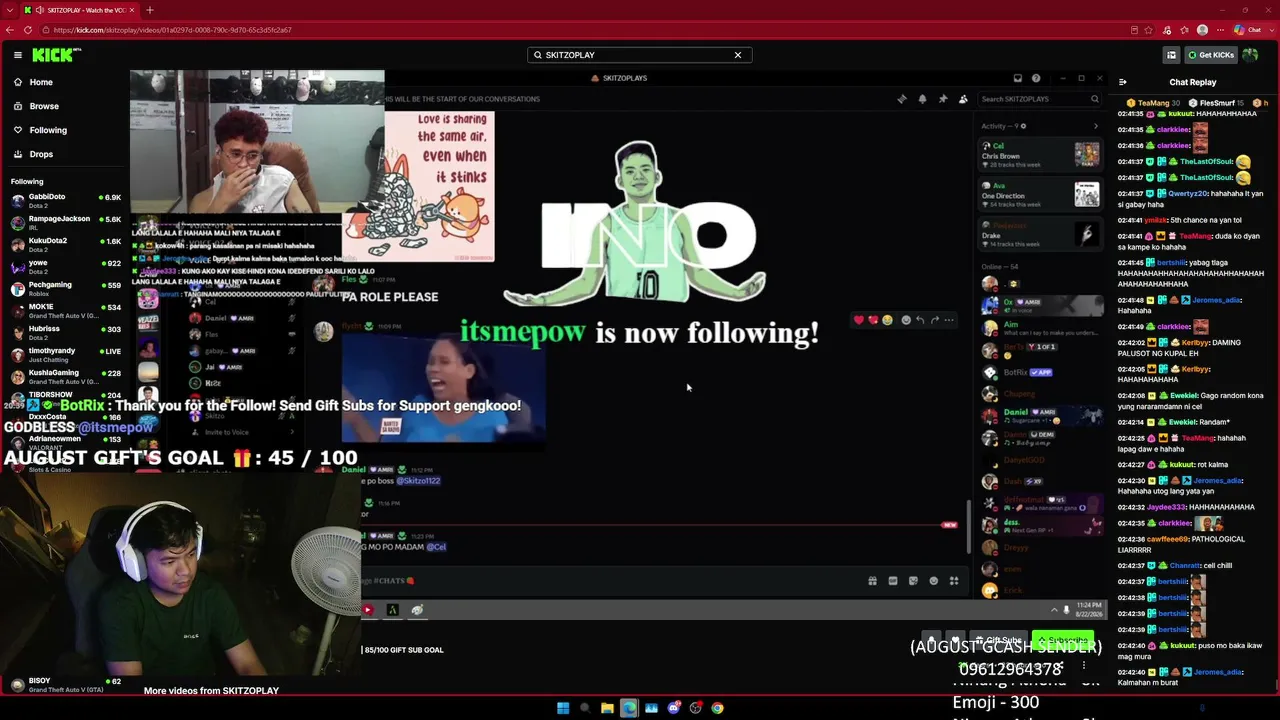Open timothyrandy channel in Following list
The height and width of the screenshot is (720, 1280).
[65, 354]
